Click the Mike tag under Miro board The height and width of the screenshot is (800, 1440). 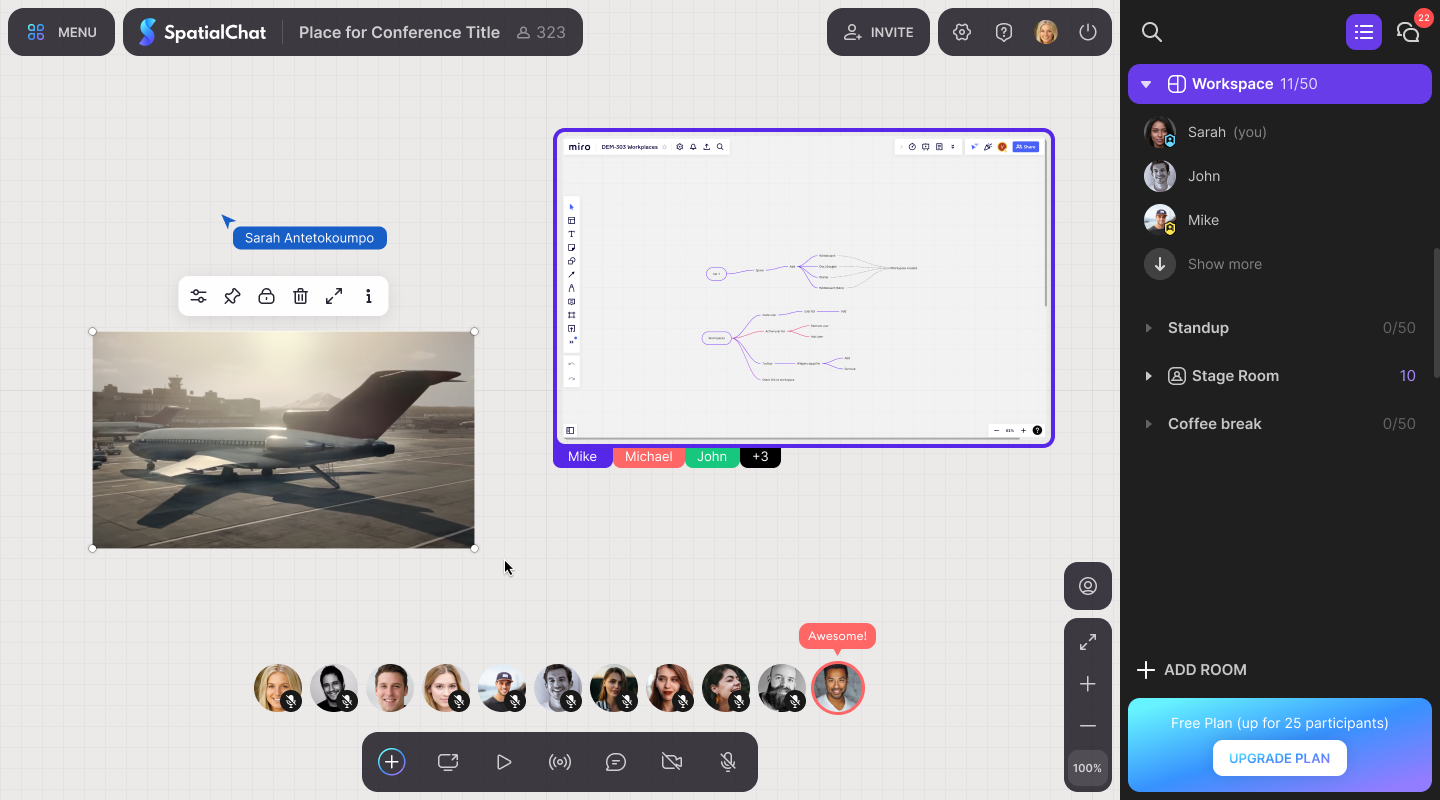[582, 457]
